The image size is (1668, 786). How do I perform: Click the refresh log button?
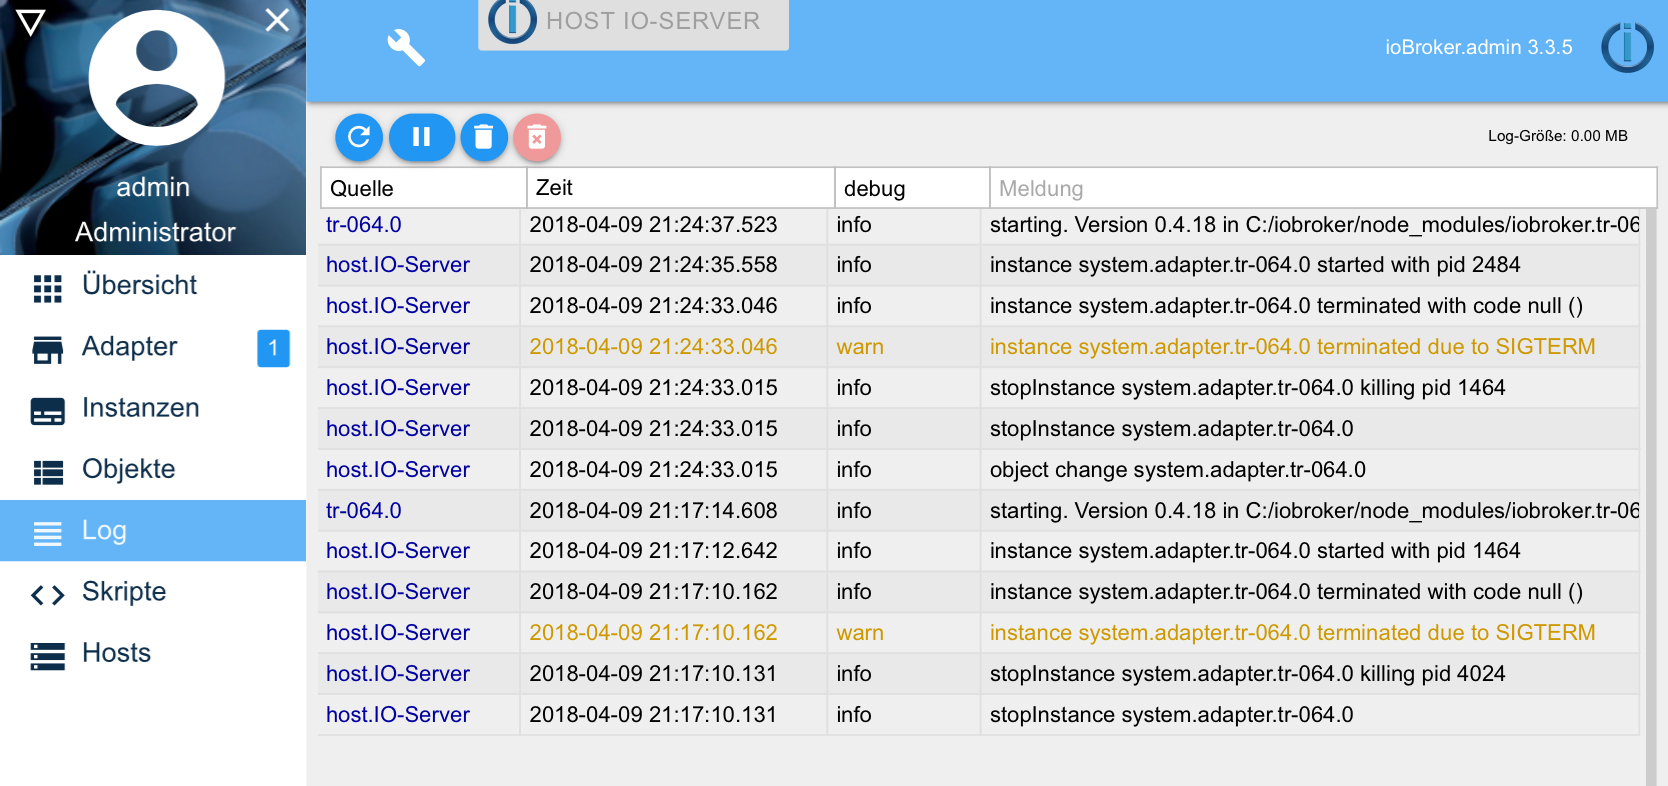point(359,137)
